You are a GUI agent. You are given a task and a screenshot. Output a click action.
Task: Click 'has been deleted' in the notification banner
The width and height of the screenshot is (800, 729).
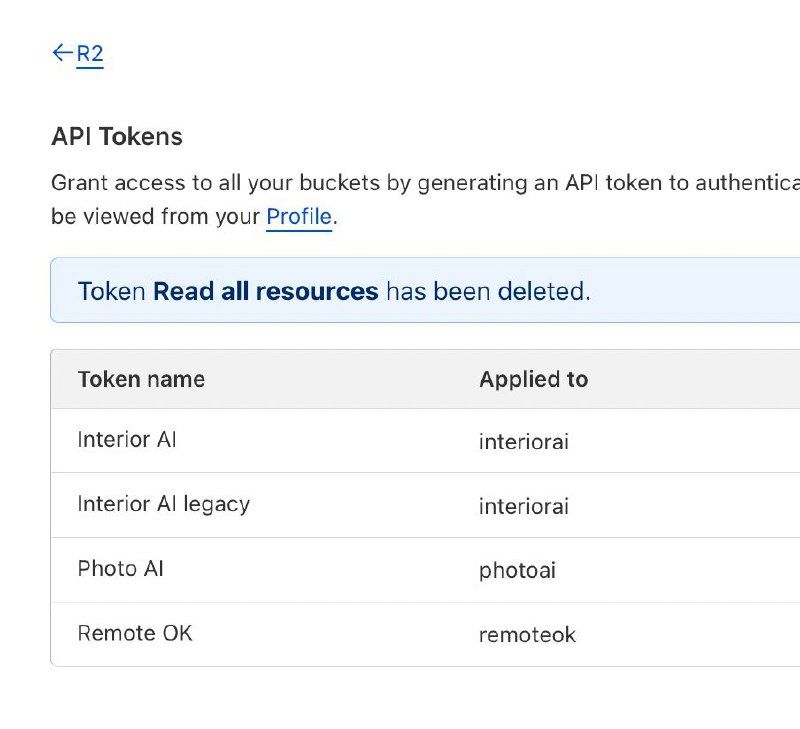click(487, 292)
